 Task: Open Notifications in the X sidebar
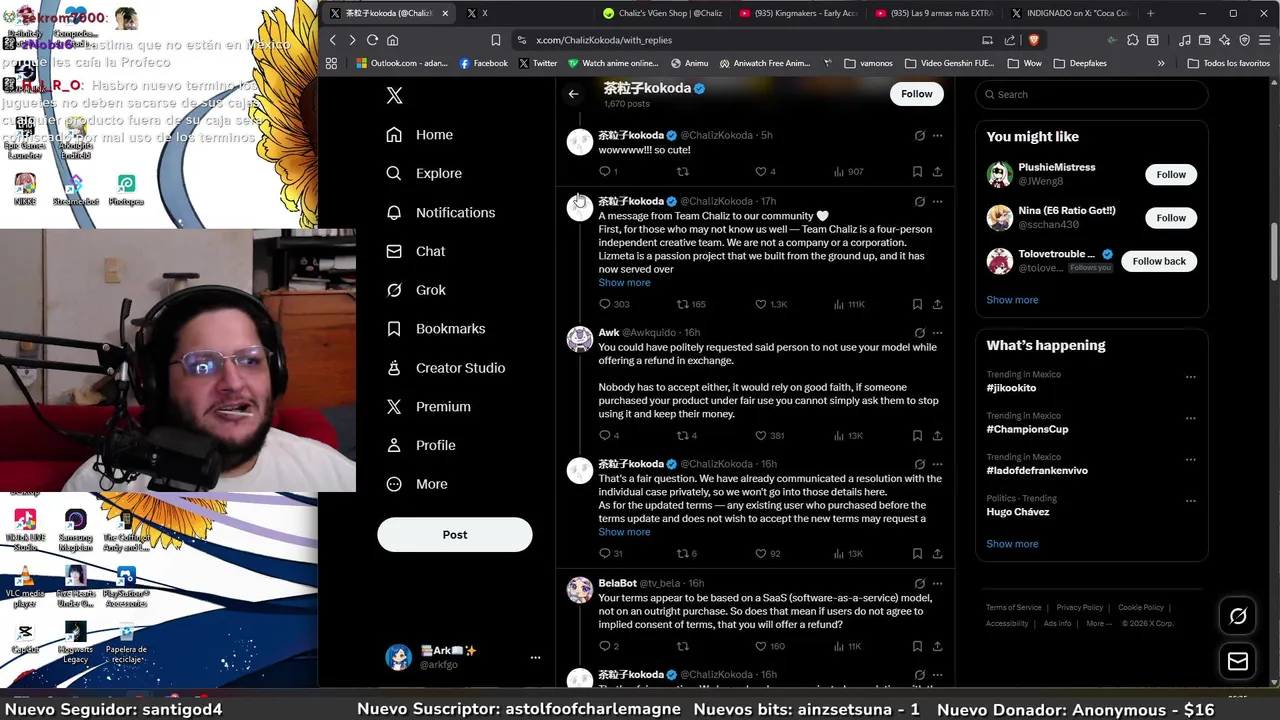coord(440,213)
